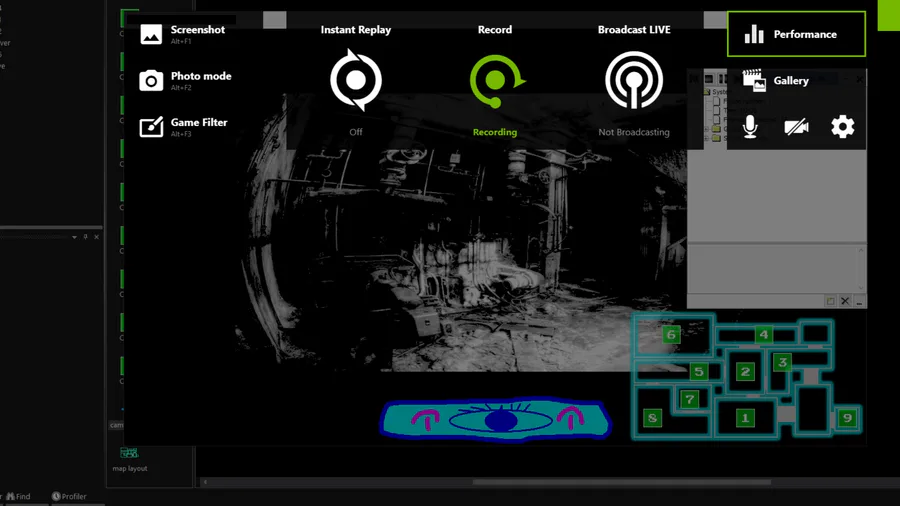The image size is (900, 506).
Task: Click the Instant Replay Off status label
Action: (356, 132)
